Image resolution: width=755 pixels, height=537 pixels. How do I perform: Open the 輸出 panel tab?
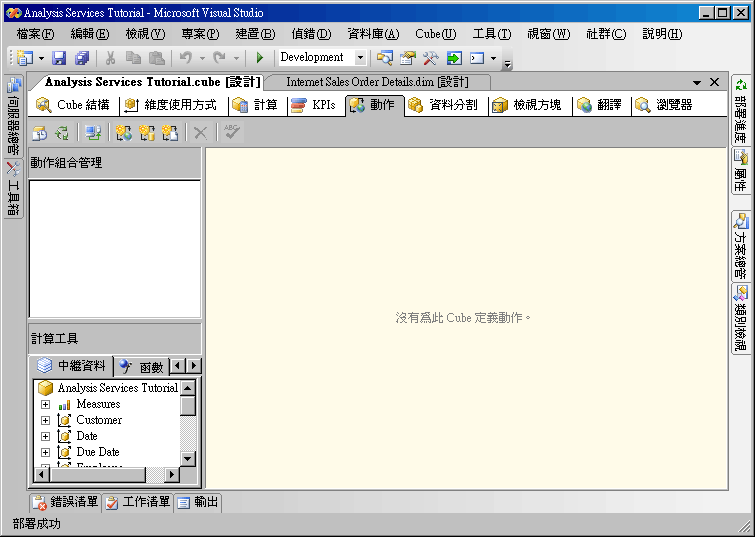(x=198, y=502)
